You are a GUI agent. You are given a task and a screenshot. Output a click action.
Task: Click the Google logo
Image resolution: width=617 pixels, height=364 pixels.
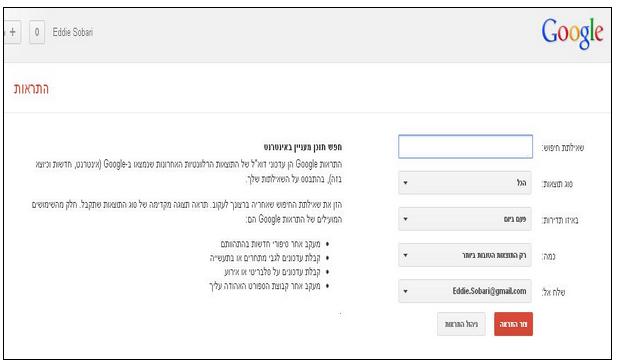coord(572,33)
